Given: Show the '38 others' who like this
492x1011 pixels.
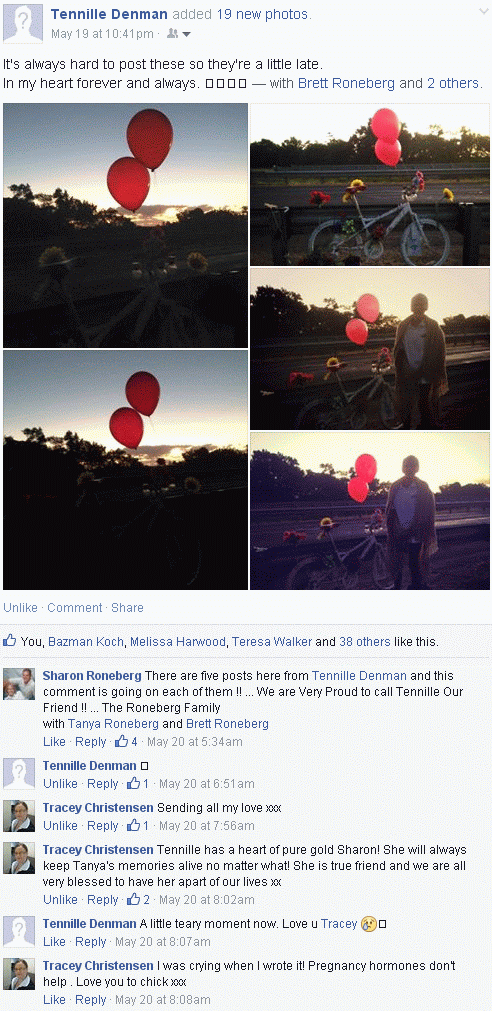Looking at the screenshot, I should click(x=364, y=642).
